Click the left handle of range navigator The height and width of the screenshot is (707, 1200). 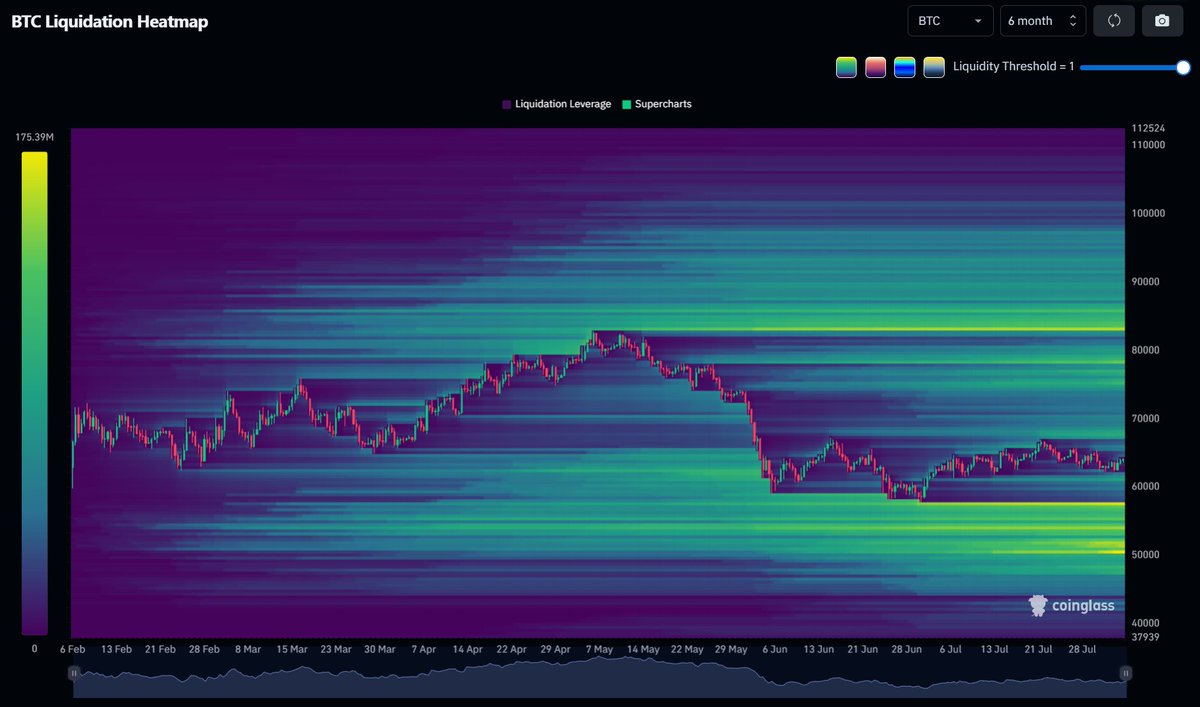(73, 673)
